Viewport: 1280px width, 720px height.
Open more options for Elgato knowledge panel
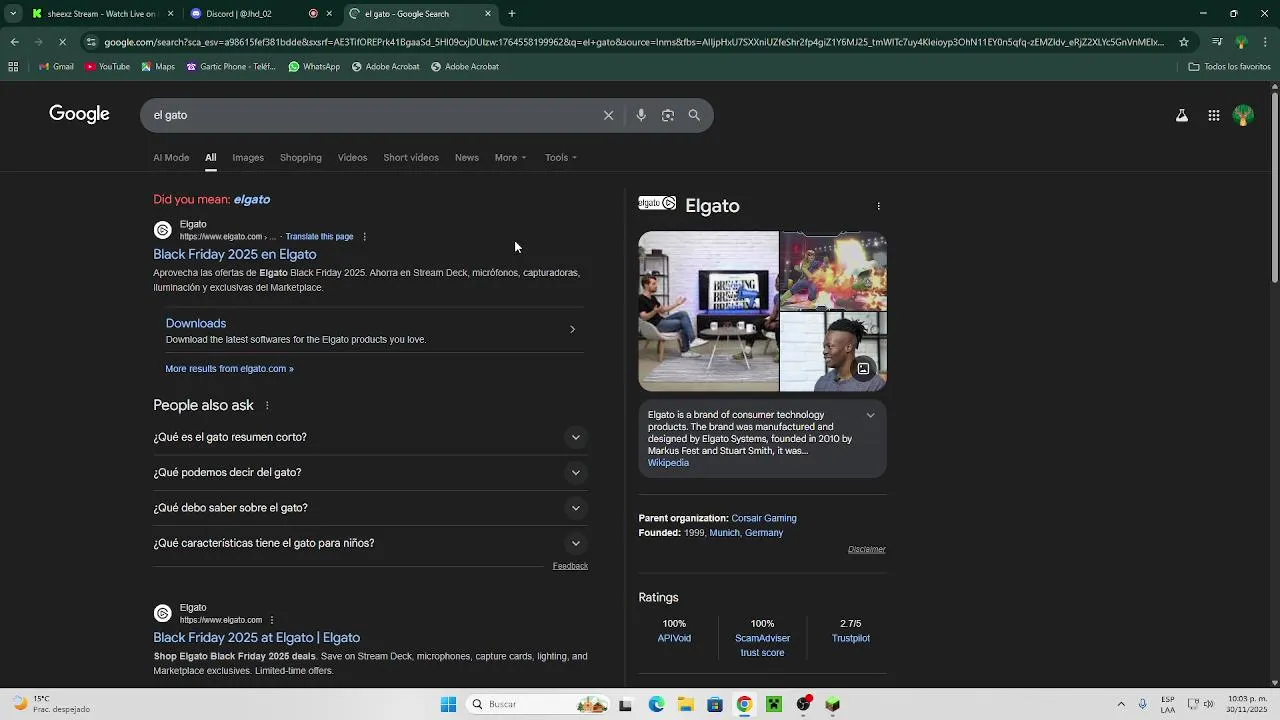click(x=879, y=206)
